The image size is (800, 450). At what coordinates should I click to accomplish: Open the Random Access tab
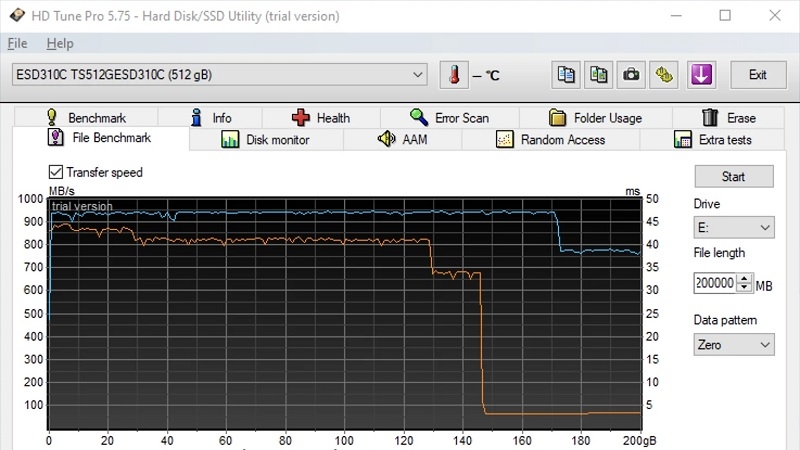click(x=551, y=140)
